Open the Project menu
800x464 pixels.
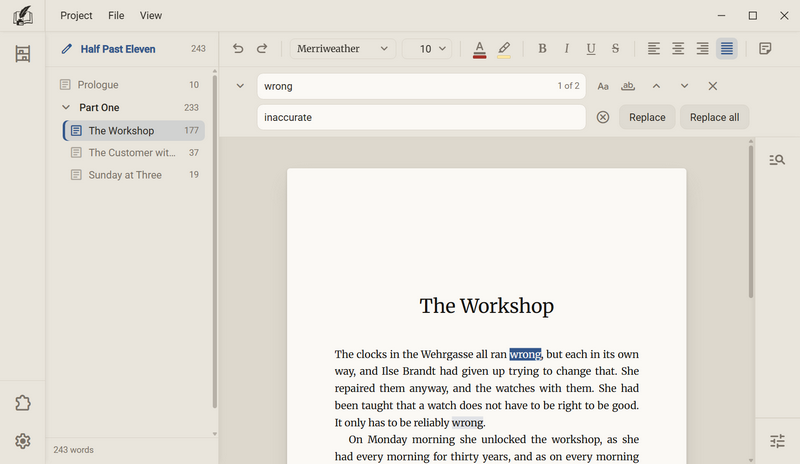coord(76,15)
